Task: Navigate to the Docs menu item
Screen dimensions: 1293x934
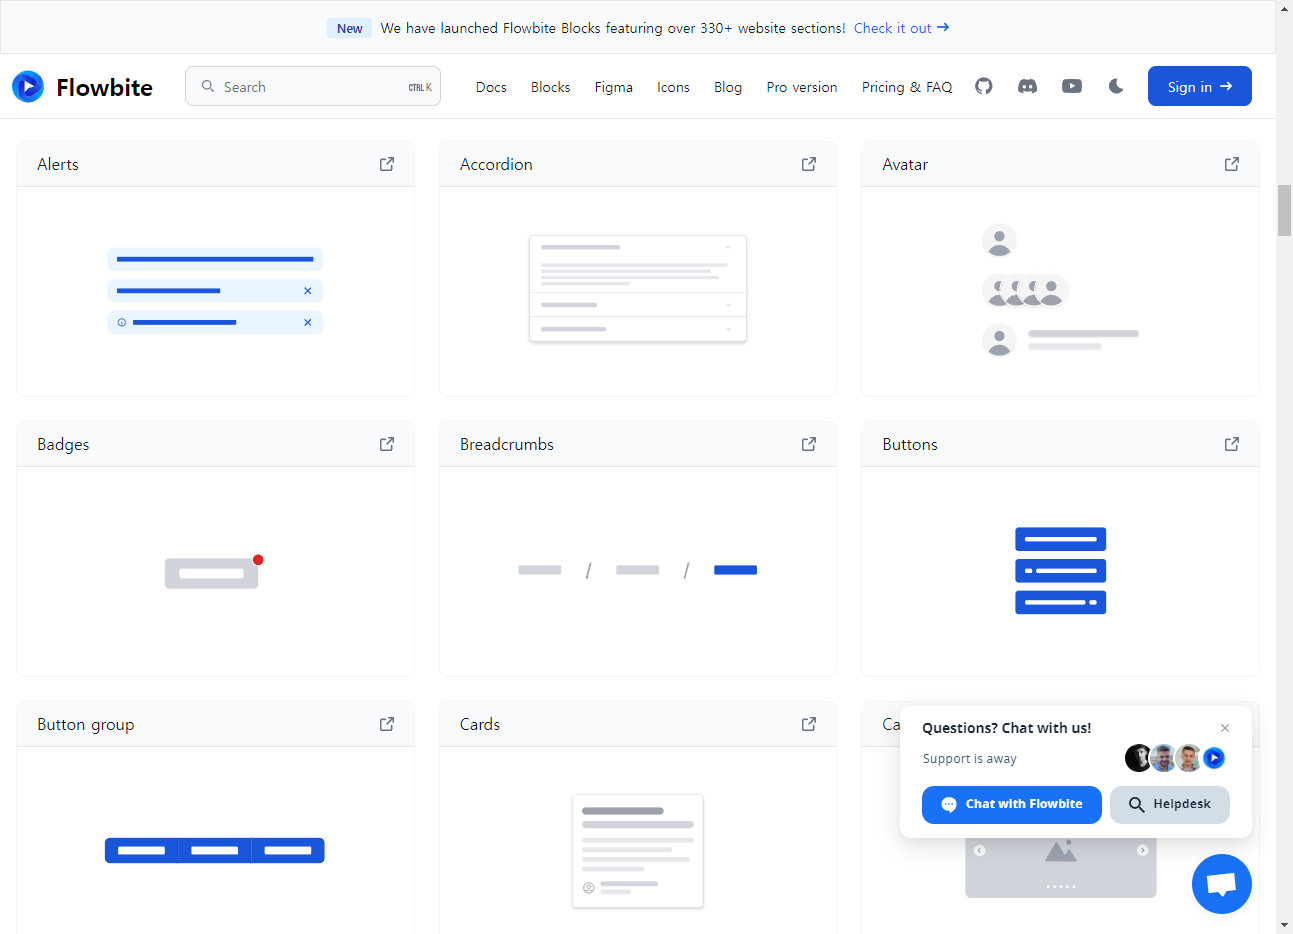Action: [491, 87]
